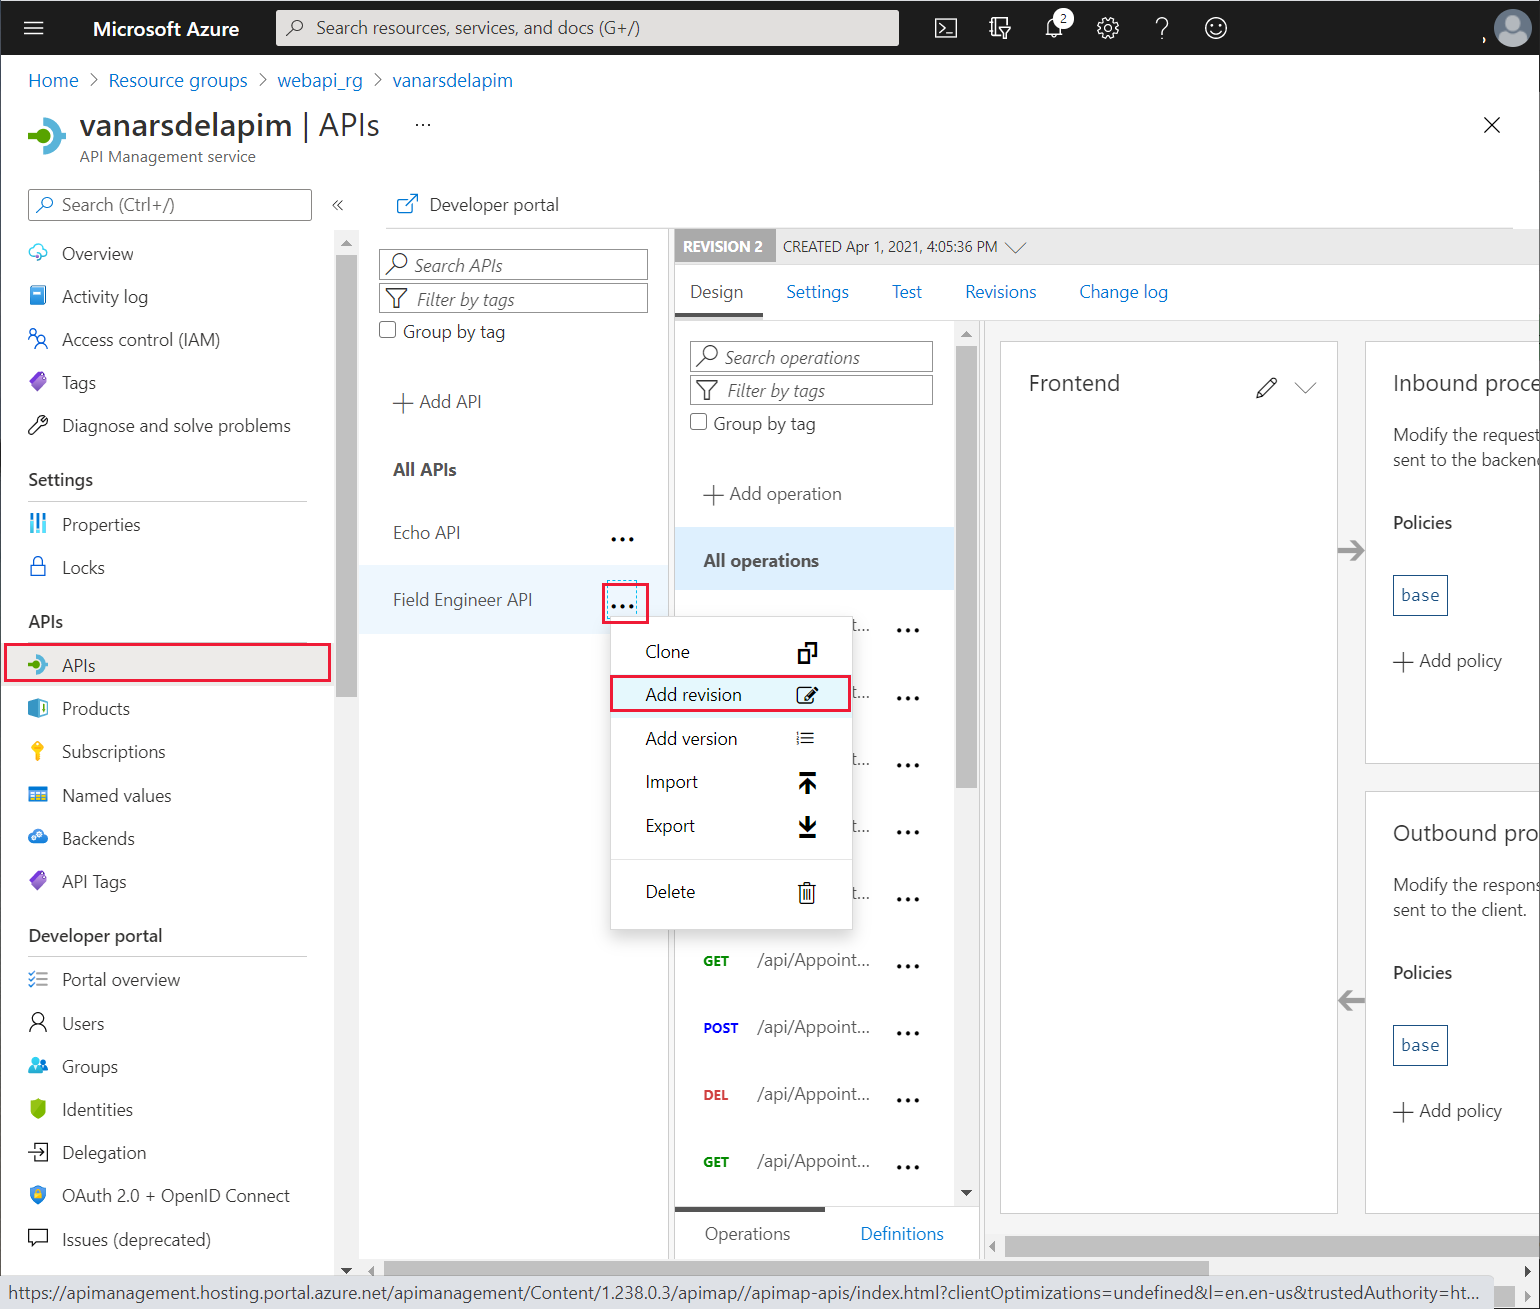Focus the Search APIs box
The height and width of the screenshot is (1309, 1540).
tap(513, 265)
